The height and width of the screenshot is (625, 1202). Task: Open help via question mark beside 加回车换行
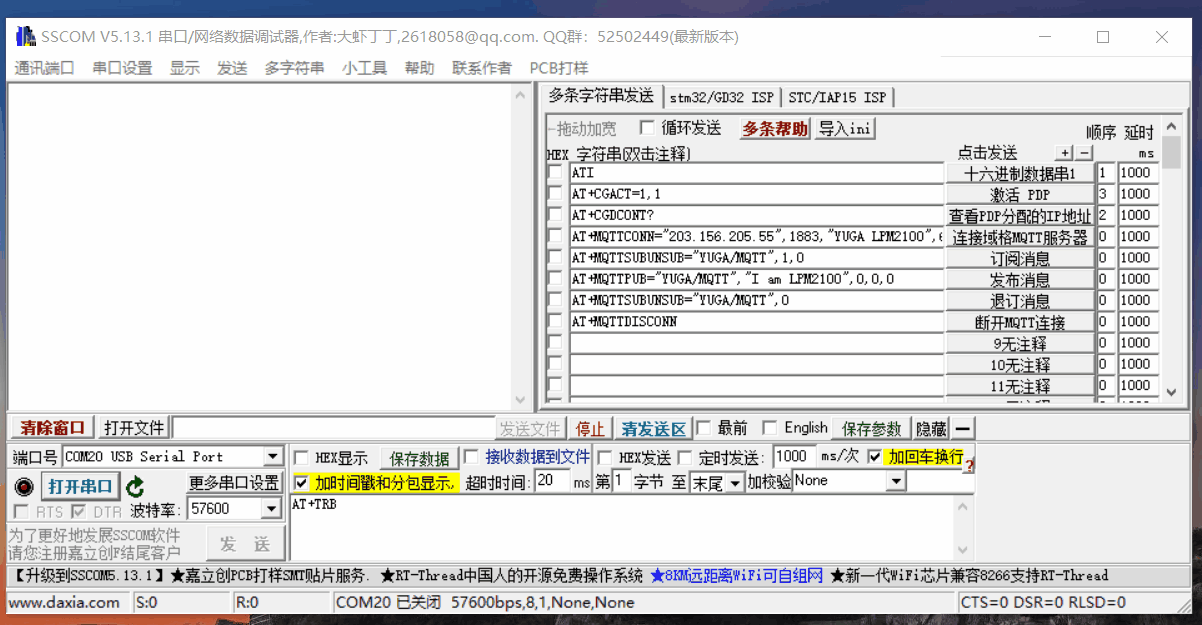tap(970, 463)
